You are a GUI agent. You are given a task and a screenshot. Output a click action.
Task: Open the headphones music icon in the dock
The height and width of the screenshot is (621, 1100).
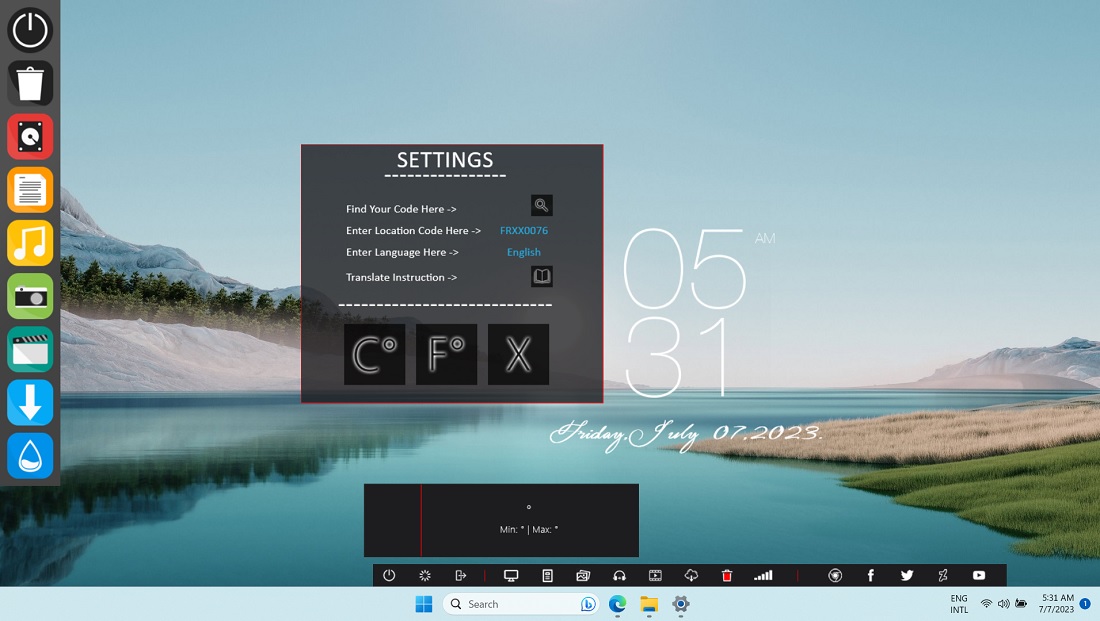[x=619, y=575]
